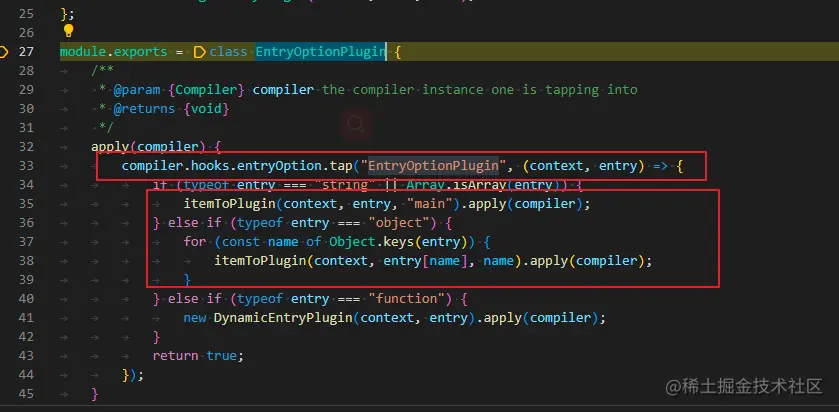839x412 pixels.
Task: Click the 'new' keyword on line 41
Action: (x=195, y=318)
